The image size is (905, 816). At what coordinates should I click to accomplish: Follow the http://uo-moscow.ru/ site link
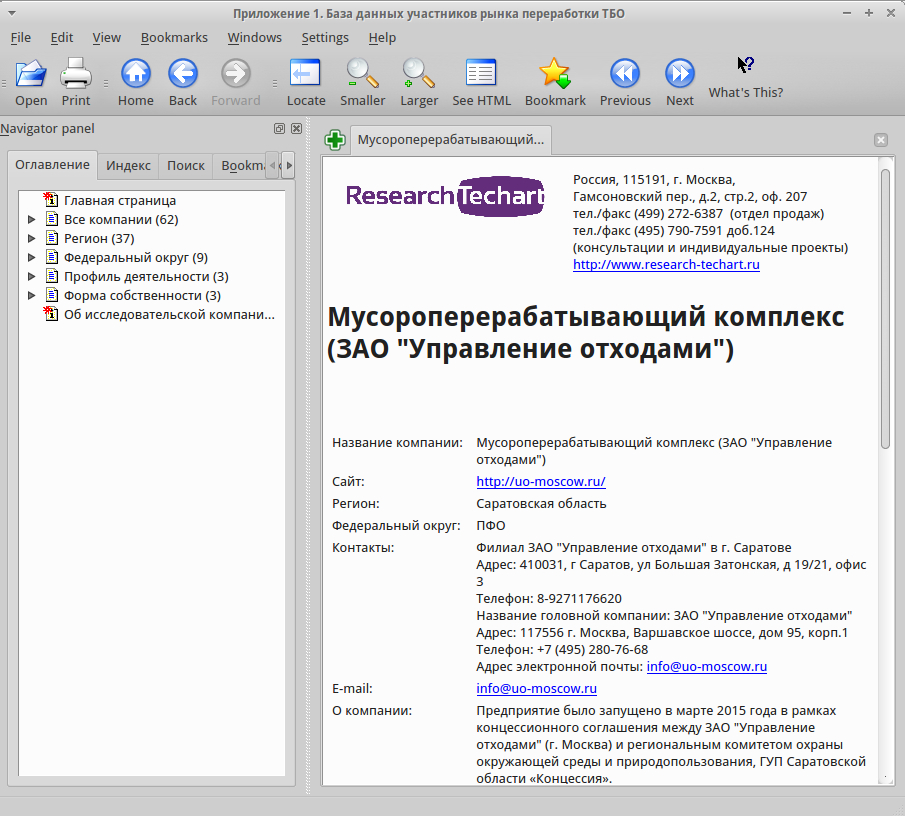tap(541, 481)
